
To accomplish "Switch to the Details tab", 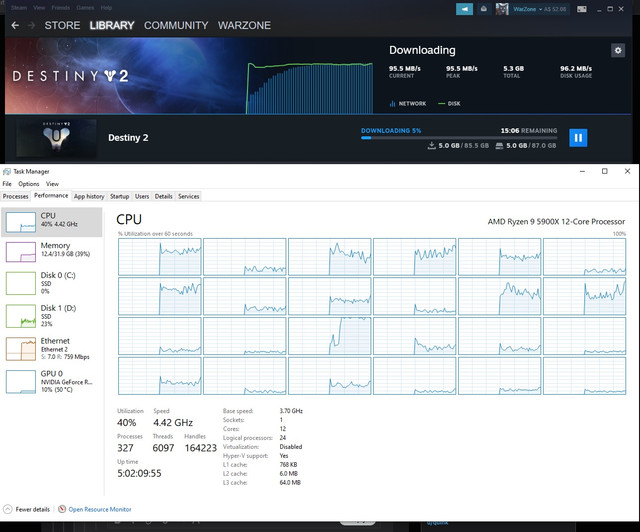I will [x=164, y=196].
